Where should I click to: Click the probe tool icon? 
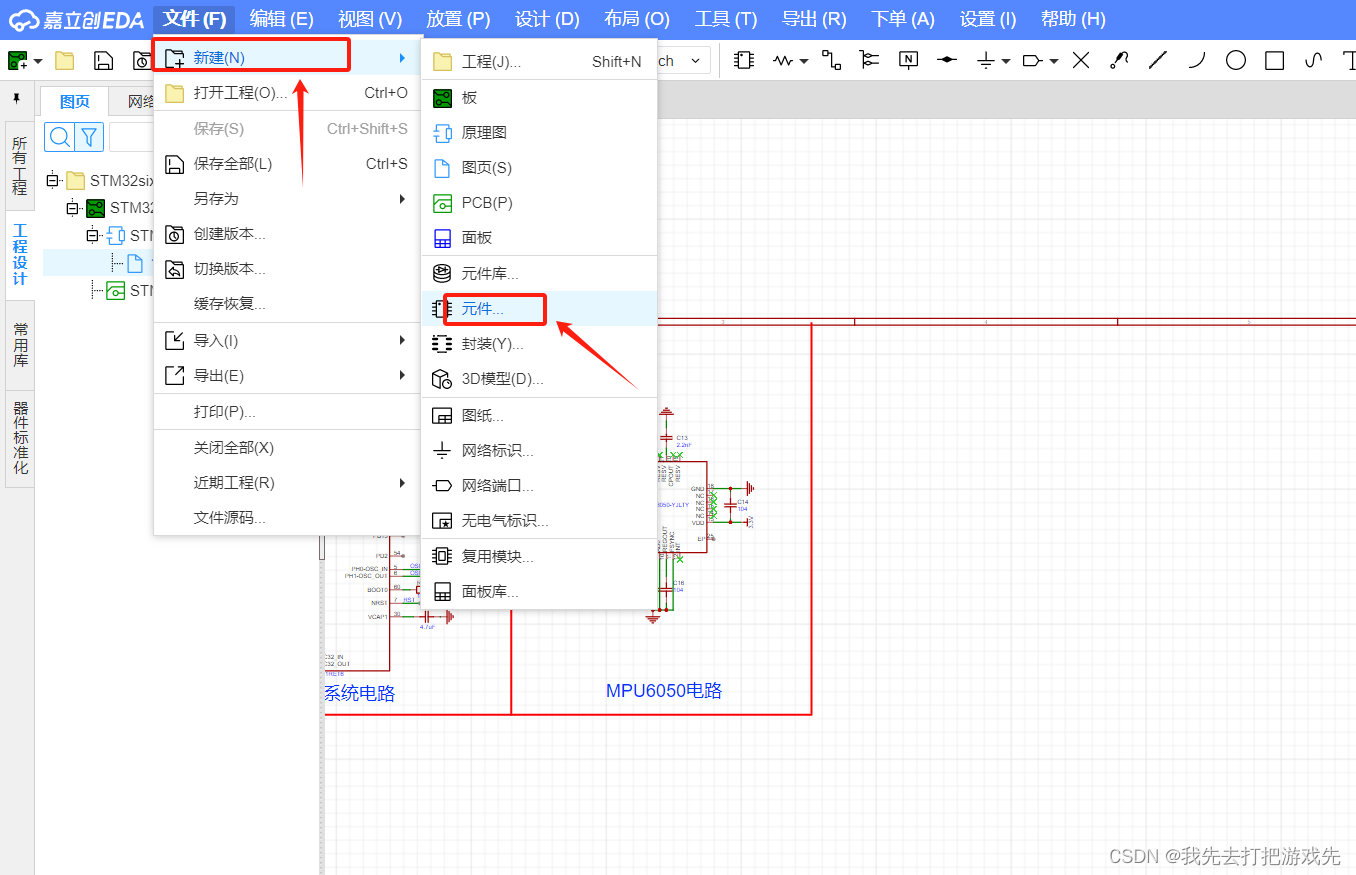(1119, 60)
